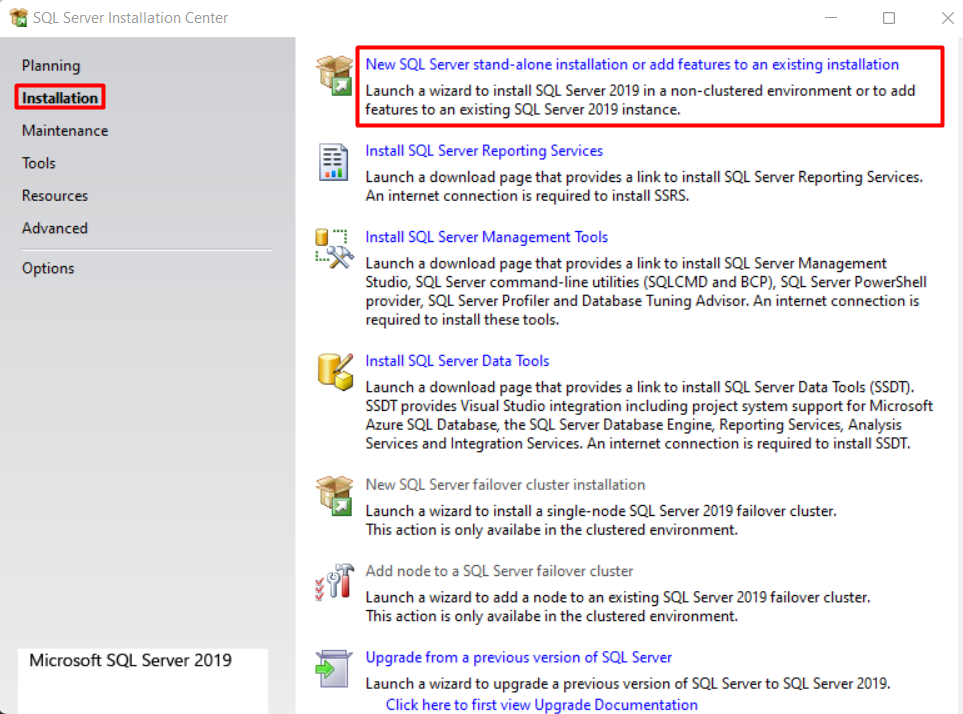Open the Tools section
Screen dimensions: 963x714
point(39,163)
